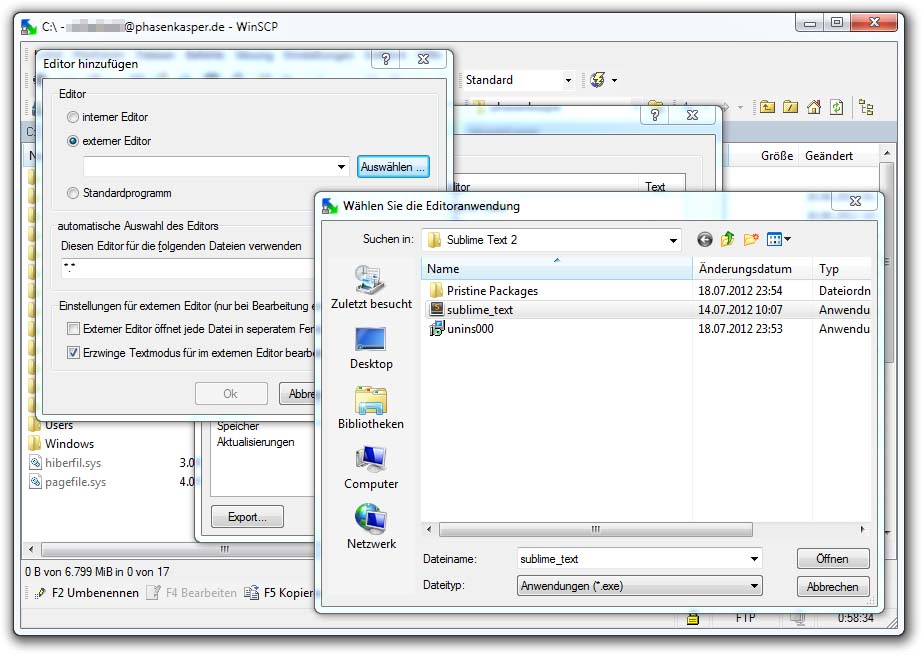Screen dimensions: 923x655
Task: Select the 'sublime_text' file entry
Action: 479,310
